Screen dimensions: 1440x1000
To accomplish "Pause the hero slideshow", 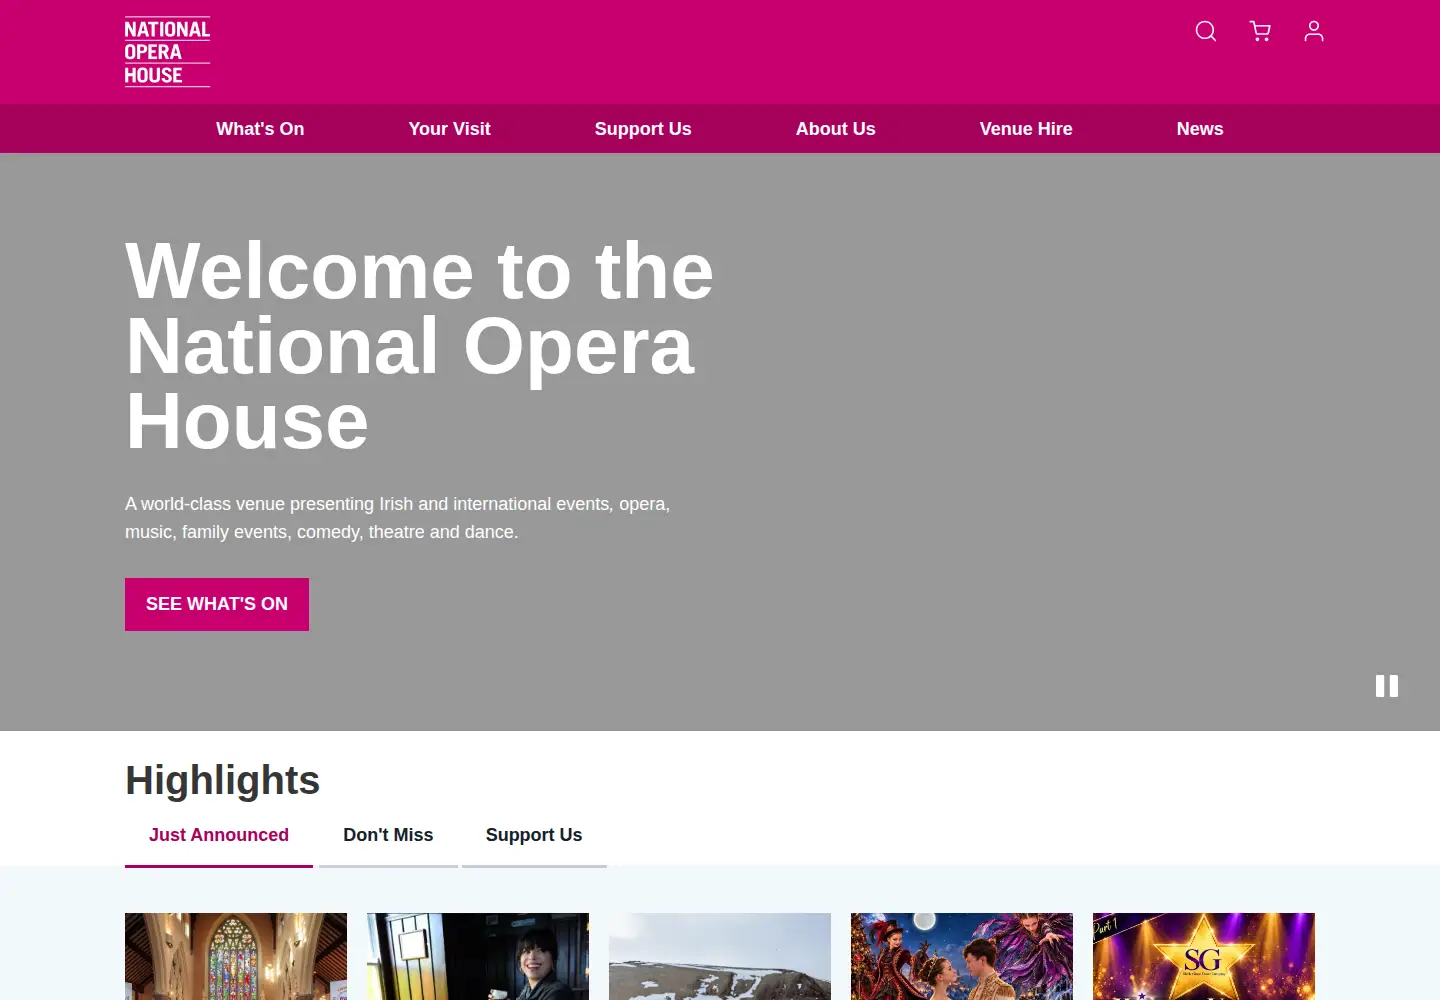I will (x=1387, y=686).
